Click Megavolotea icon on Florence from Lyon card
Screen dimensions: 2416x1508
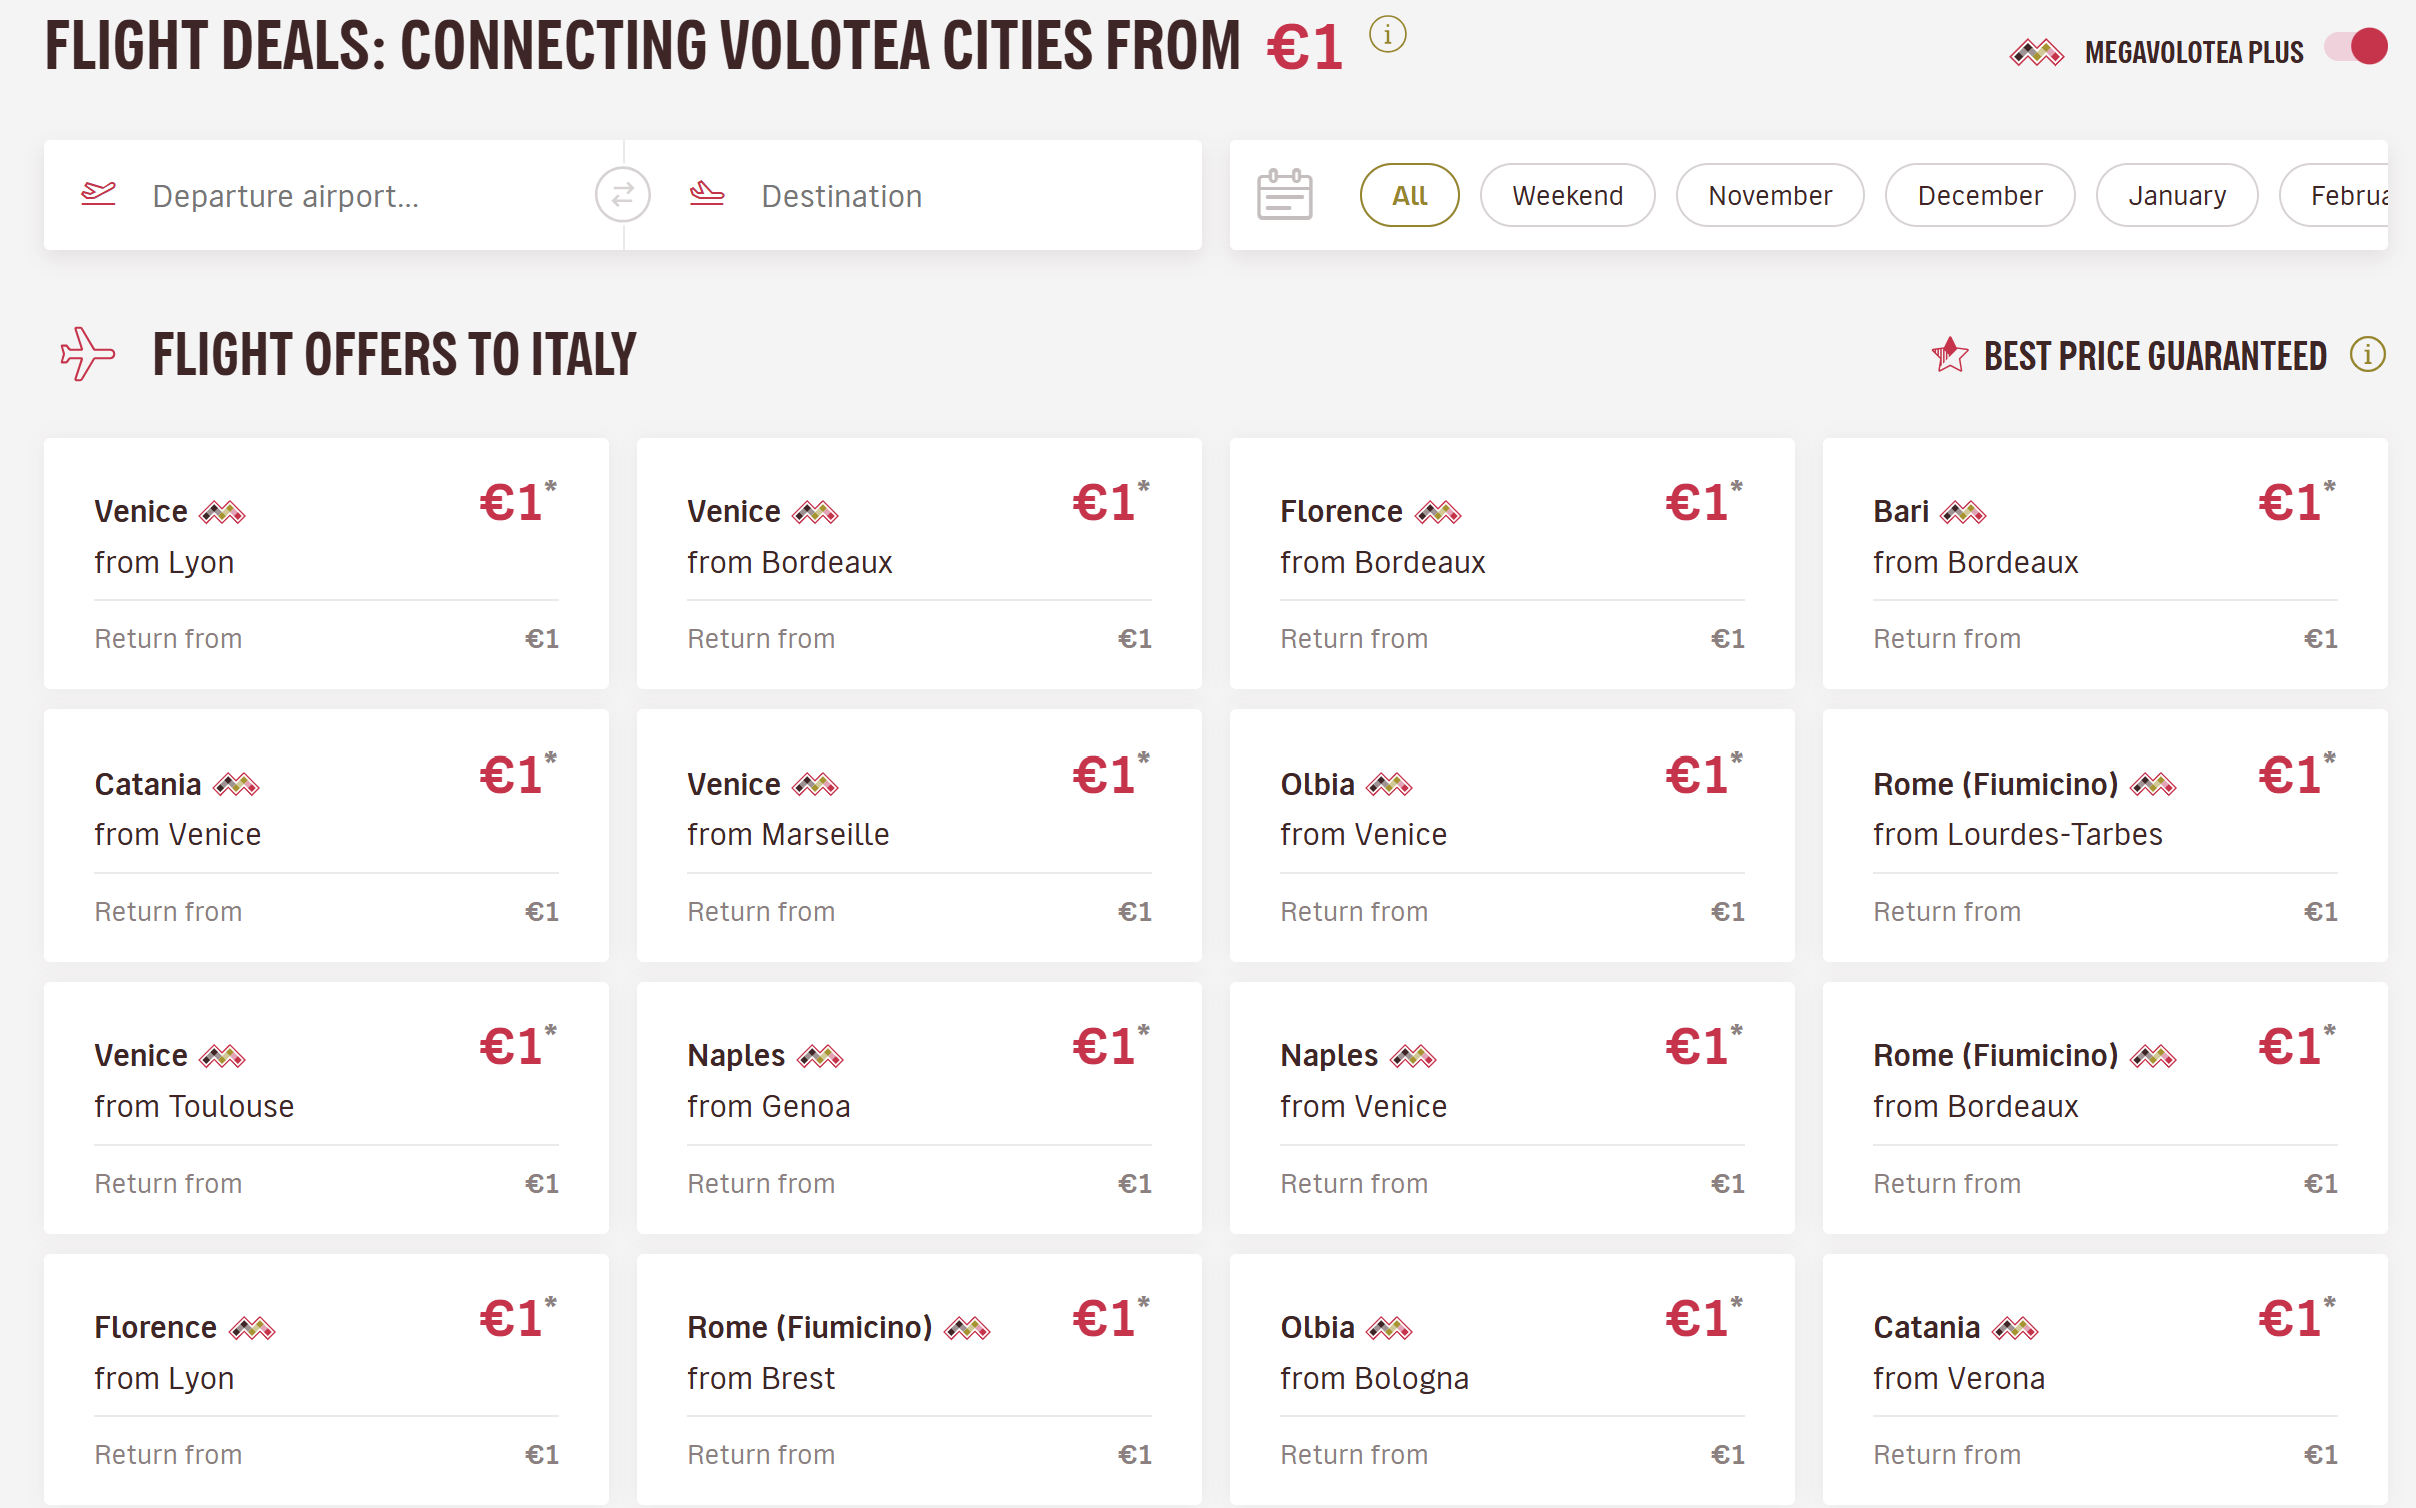click(x=252, y=1329)
